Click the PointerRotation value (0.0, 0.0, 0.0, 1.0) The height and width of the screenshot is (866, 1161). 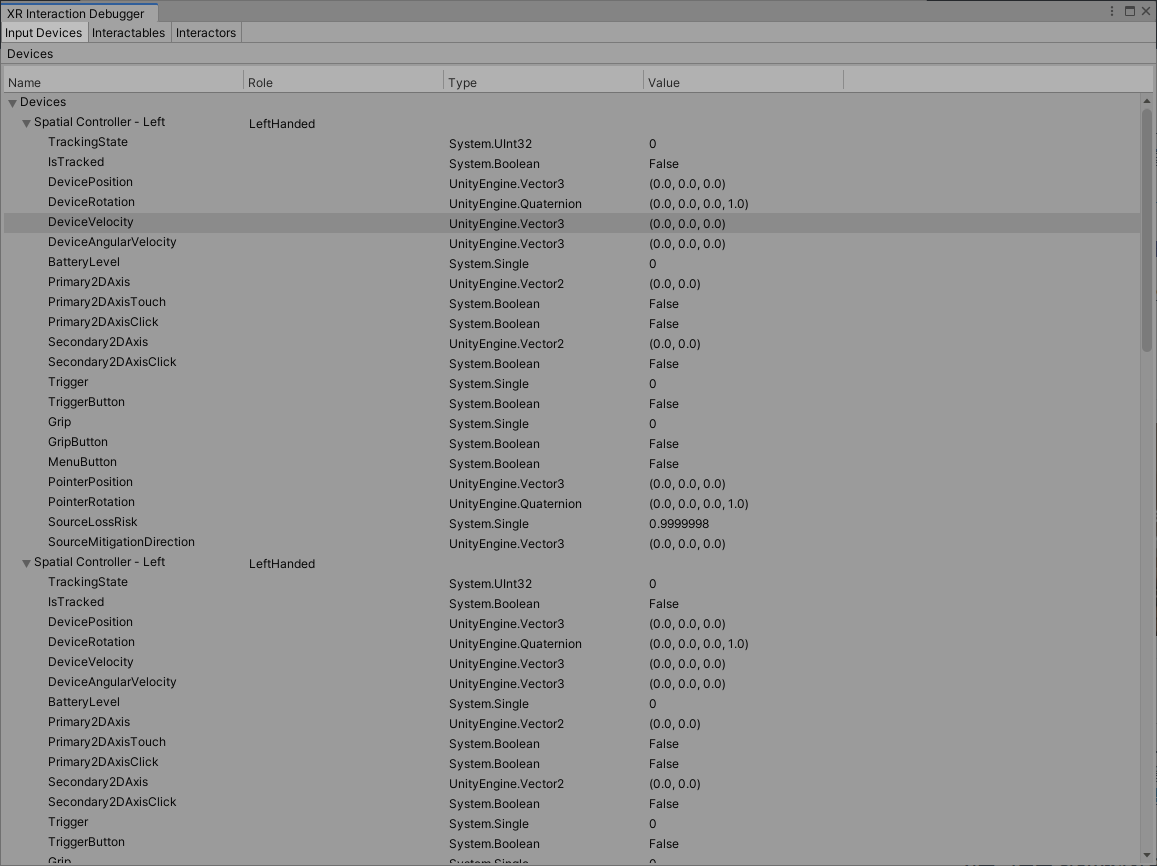(699, 504)
